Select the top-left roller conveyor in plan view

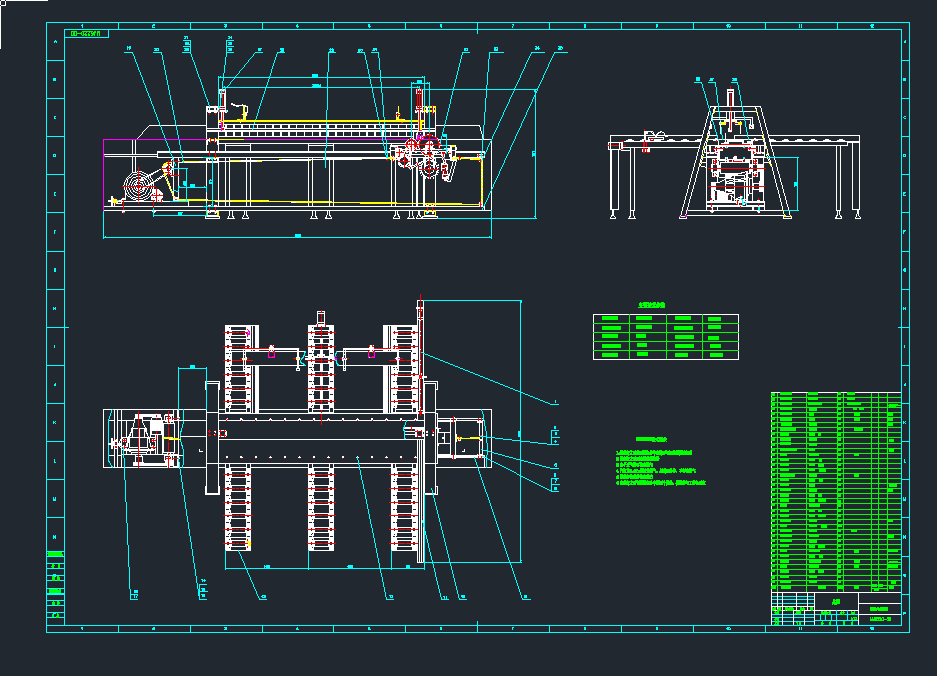(239, 369)
